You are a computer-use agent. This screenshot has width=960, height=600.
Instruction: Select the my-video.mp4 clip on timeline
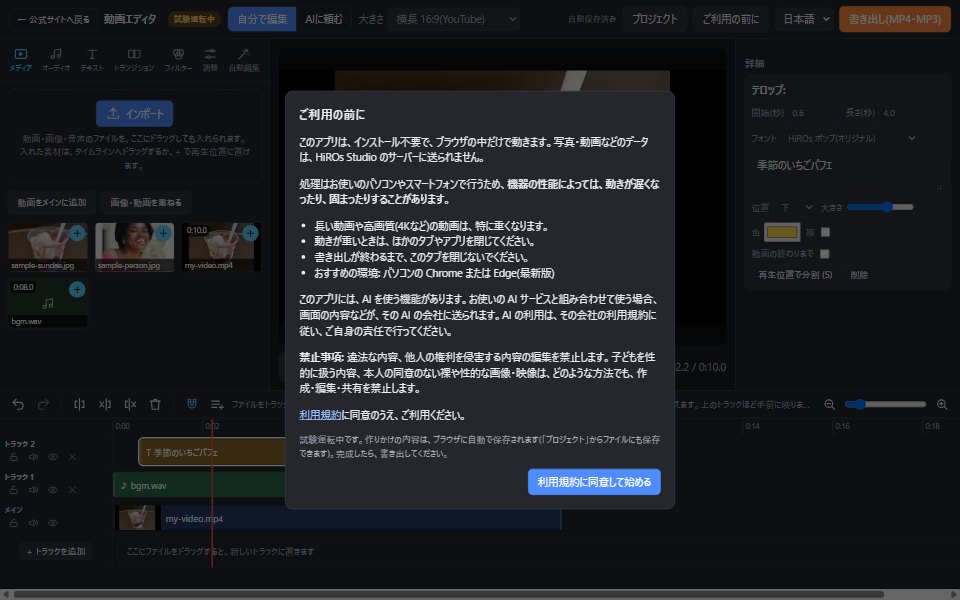coord(337,519)
